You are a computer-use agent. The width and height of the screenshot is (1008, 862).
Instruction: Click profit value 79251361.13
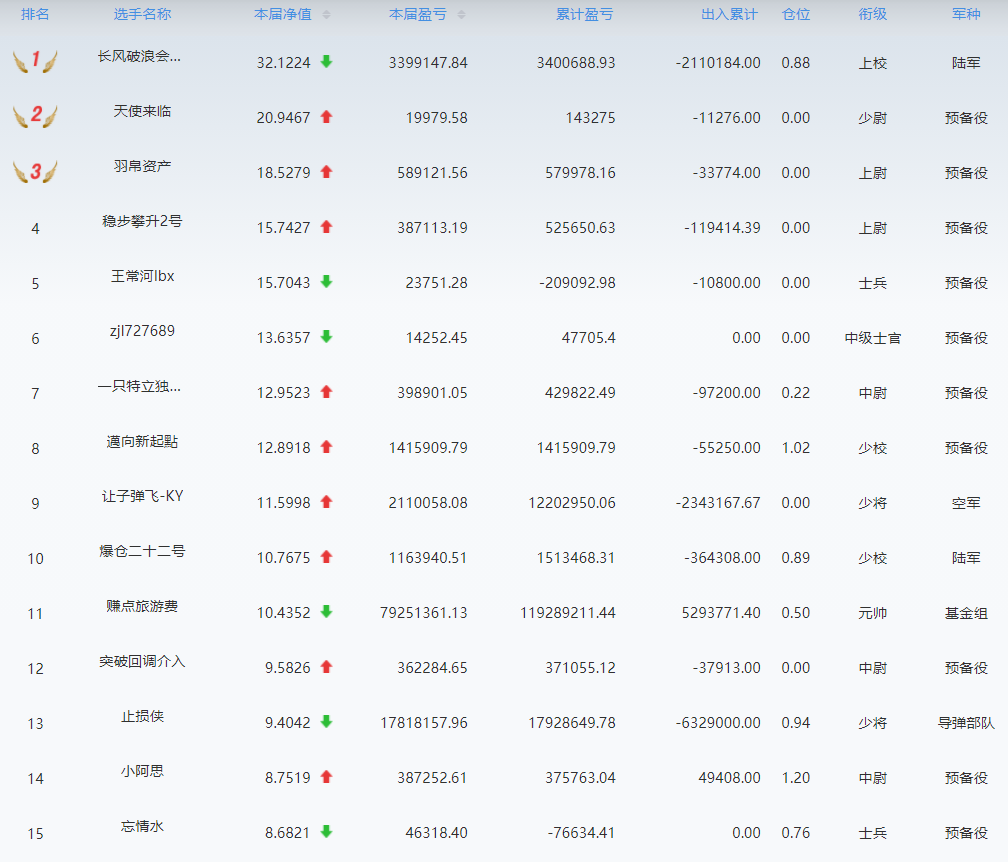(424, 613)
